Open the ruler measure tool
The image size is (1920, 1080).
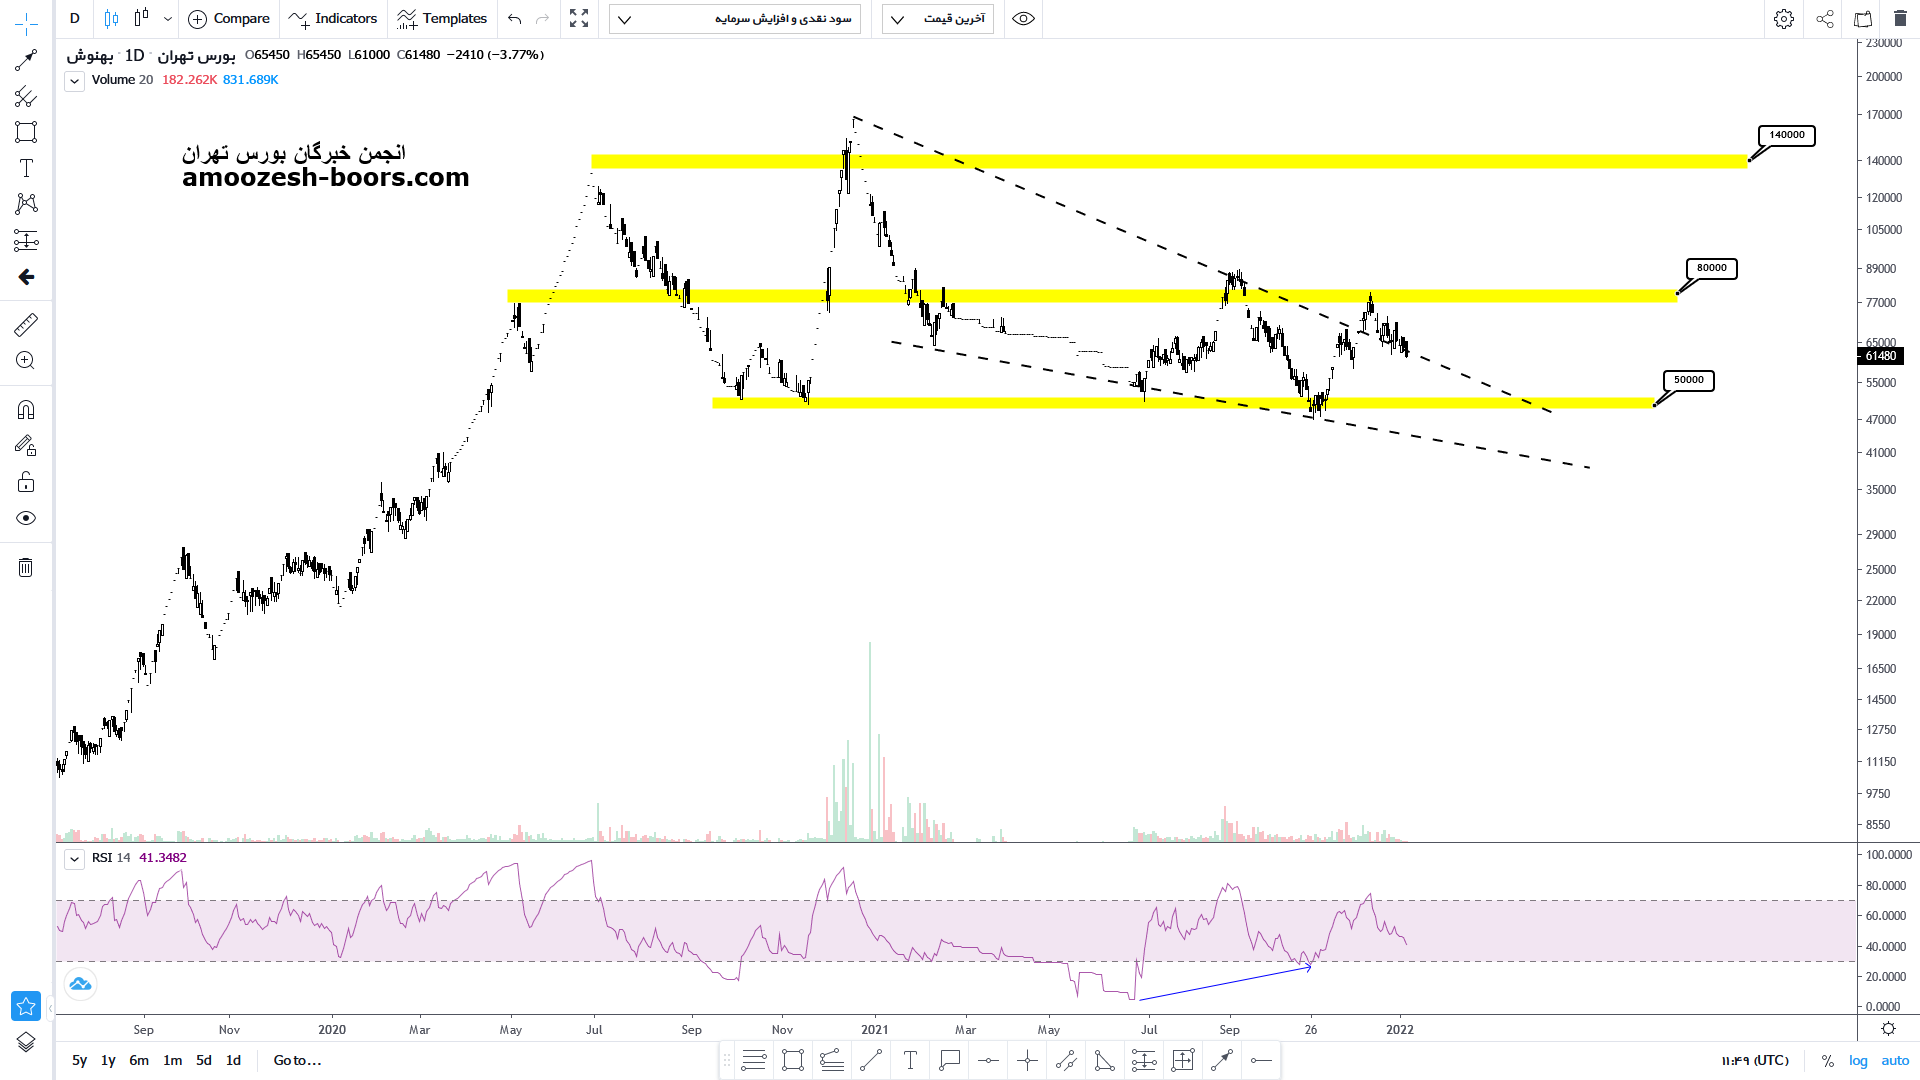26,324
